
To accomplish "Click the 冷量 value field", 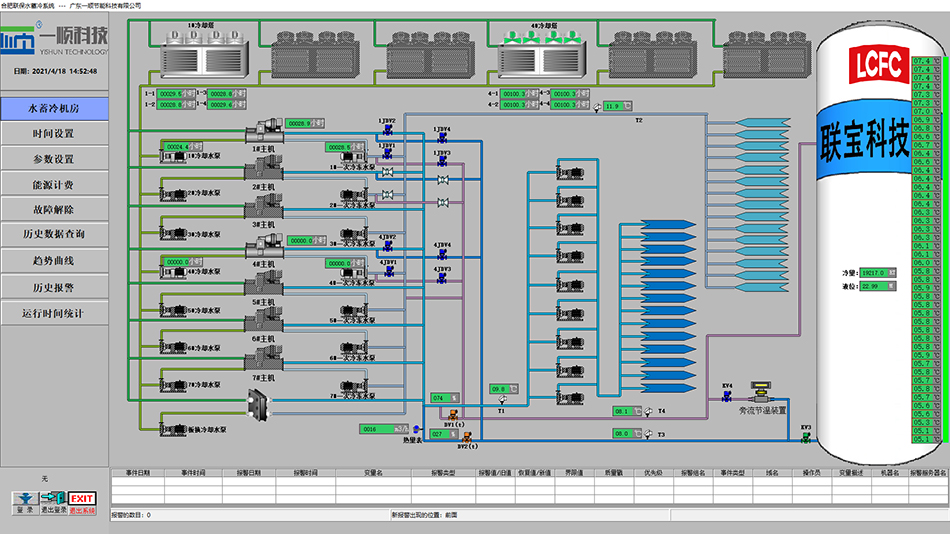I will (878, 273).
